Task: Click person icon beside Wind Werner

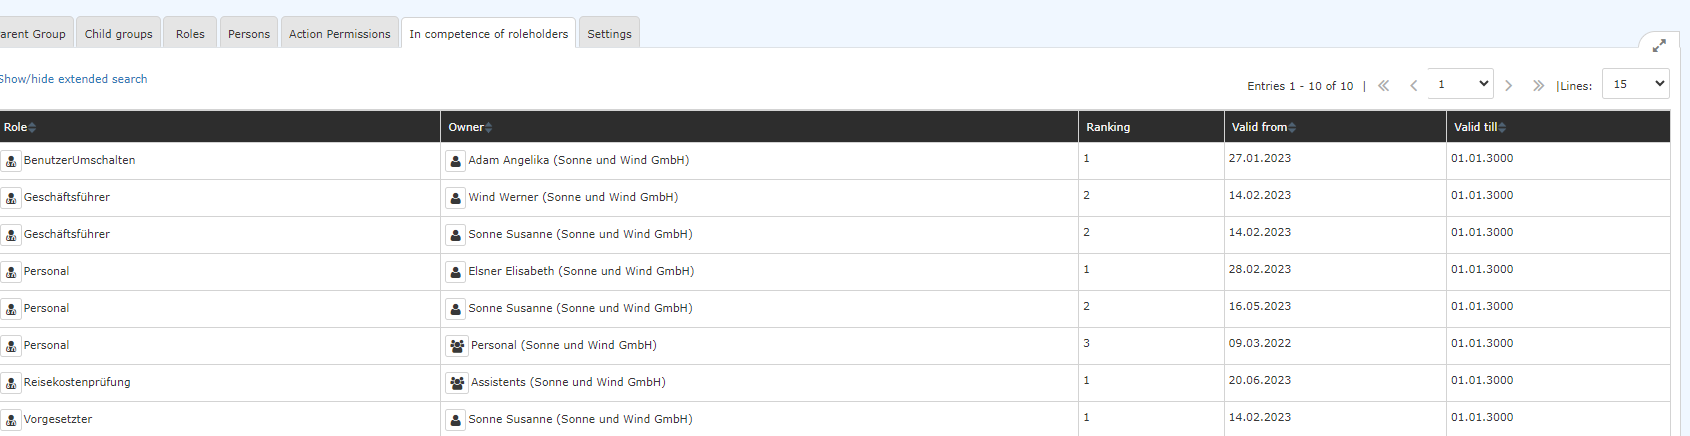Action: pos(455,198)
